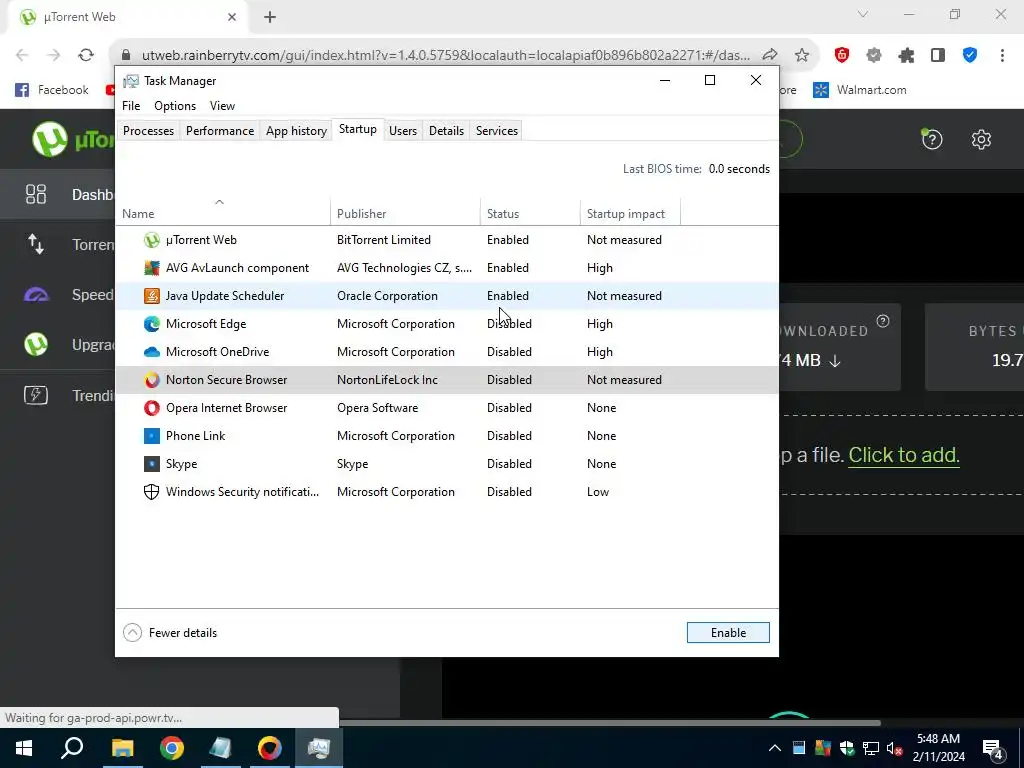Open the File menu in Task Manager
This screenshot has width=1024, height=768.
click(131, 106)
